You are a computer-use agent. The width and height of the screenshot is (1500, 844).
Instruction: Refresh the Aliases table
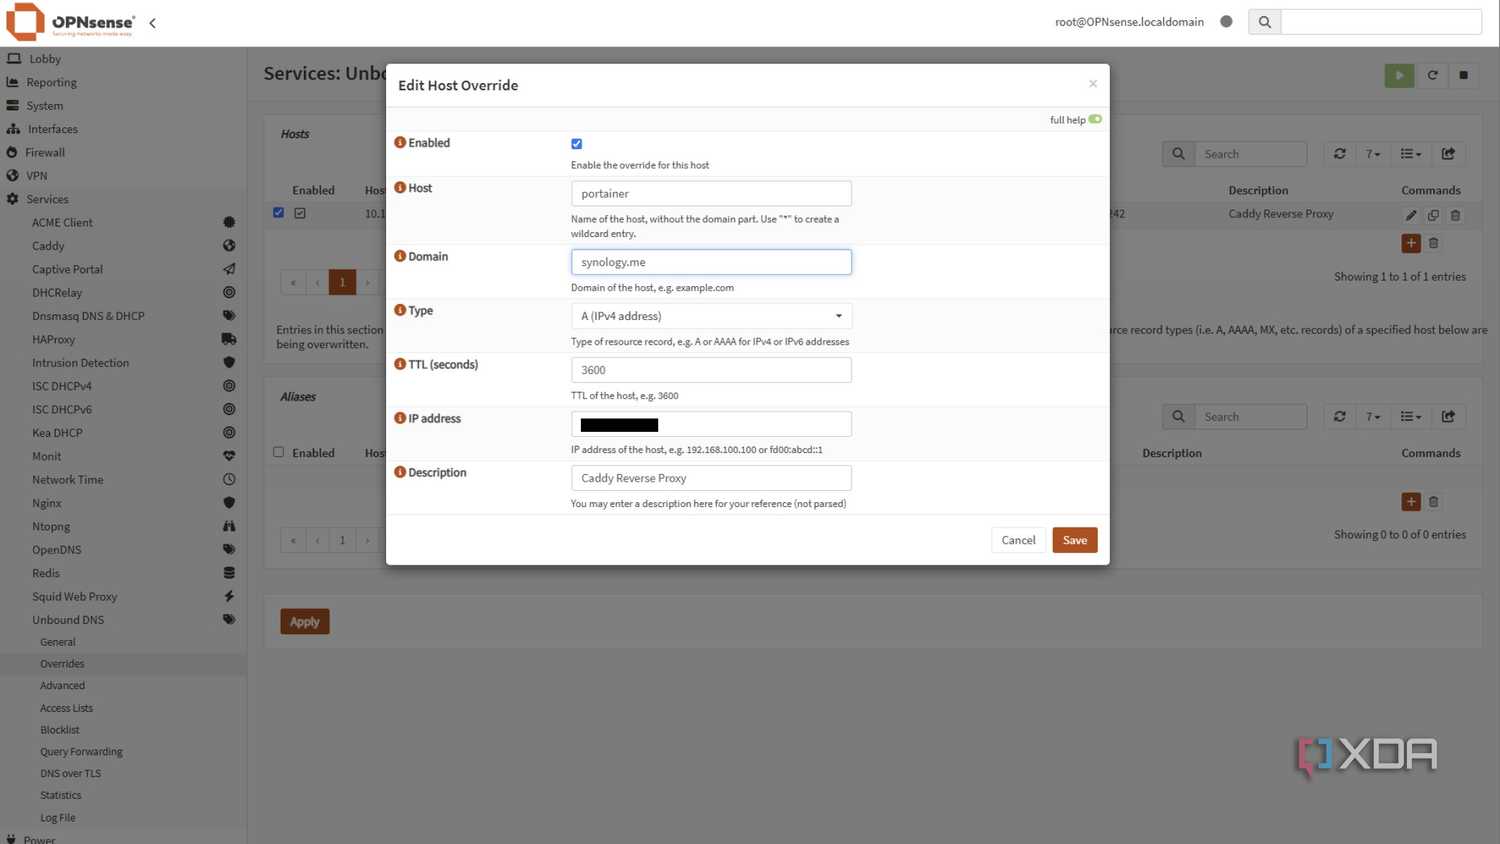coord(1340,417)
